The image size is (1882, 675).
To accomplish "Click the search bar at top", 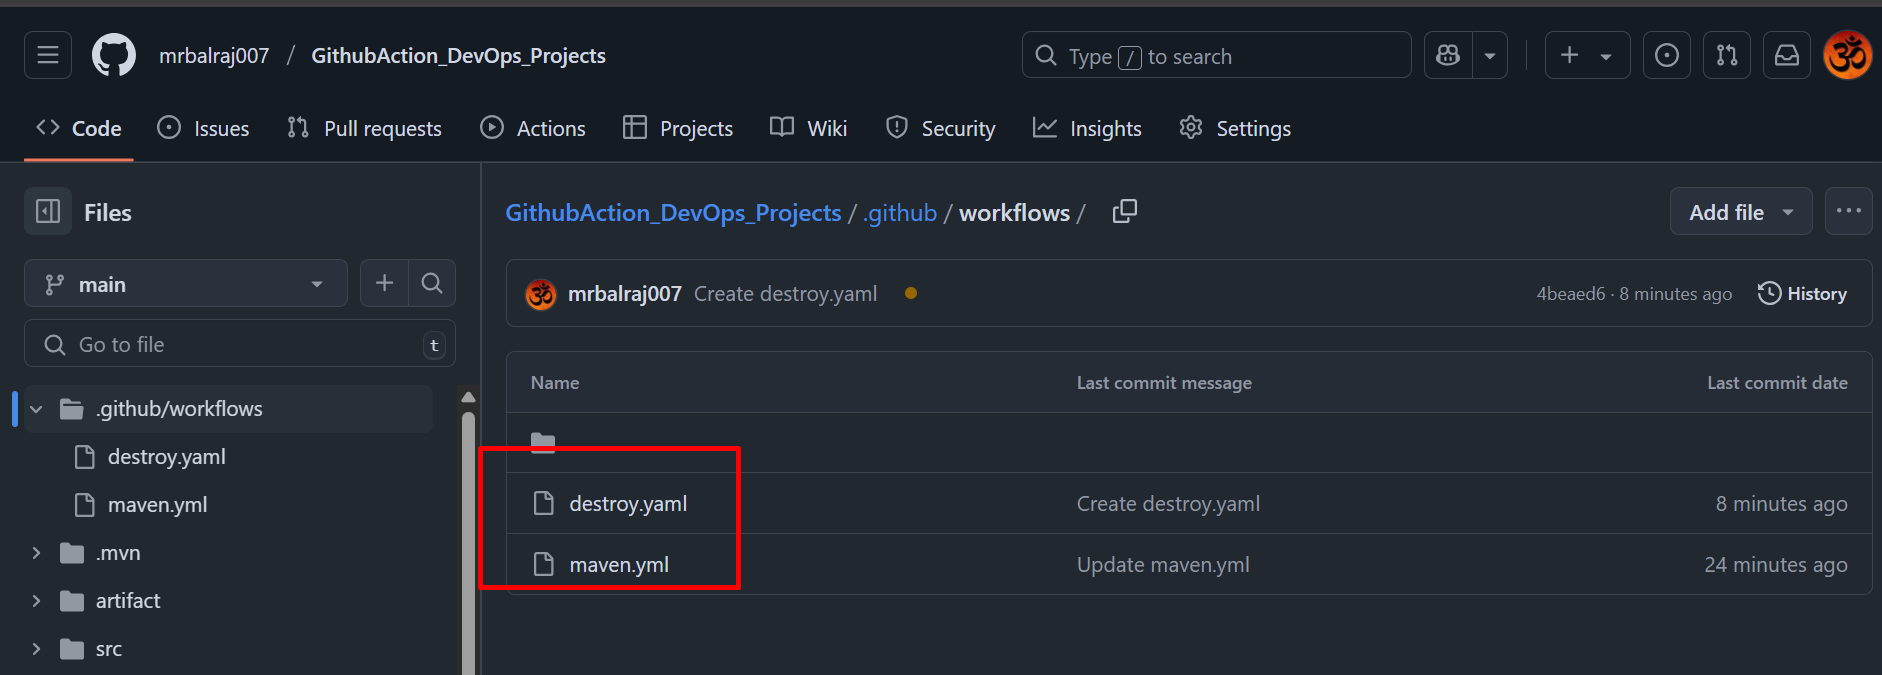I will 1216,55.
